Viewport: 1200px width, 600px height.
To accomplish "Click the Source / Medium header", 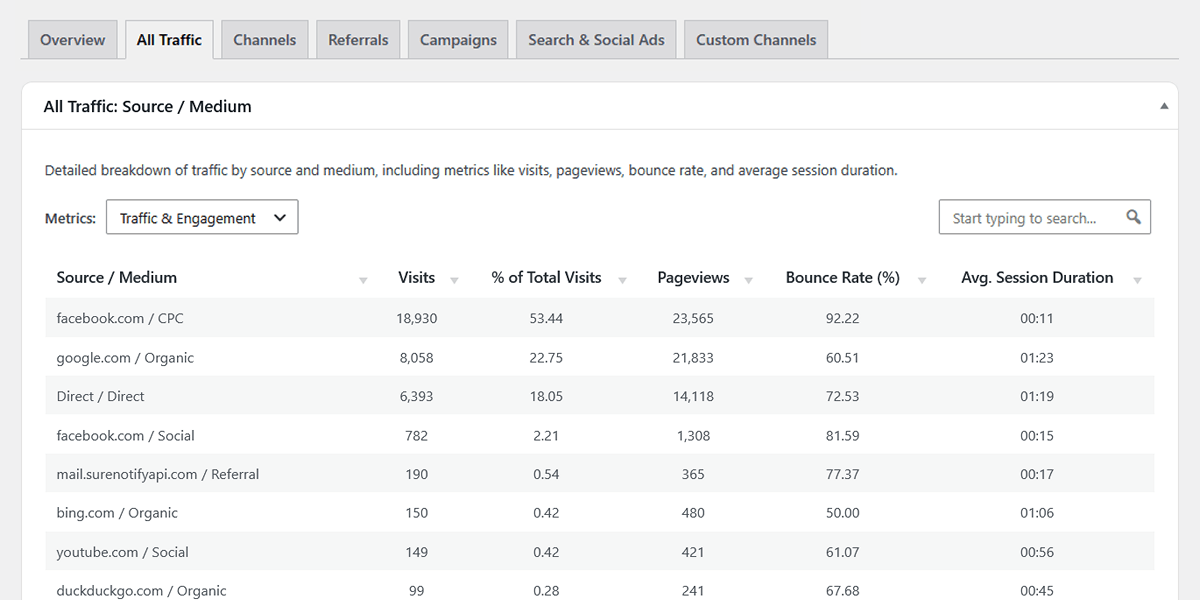I will [116, 278].
